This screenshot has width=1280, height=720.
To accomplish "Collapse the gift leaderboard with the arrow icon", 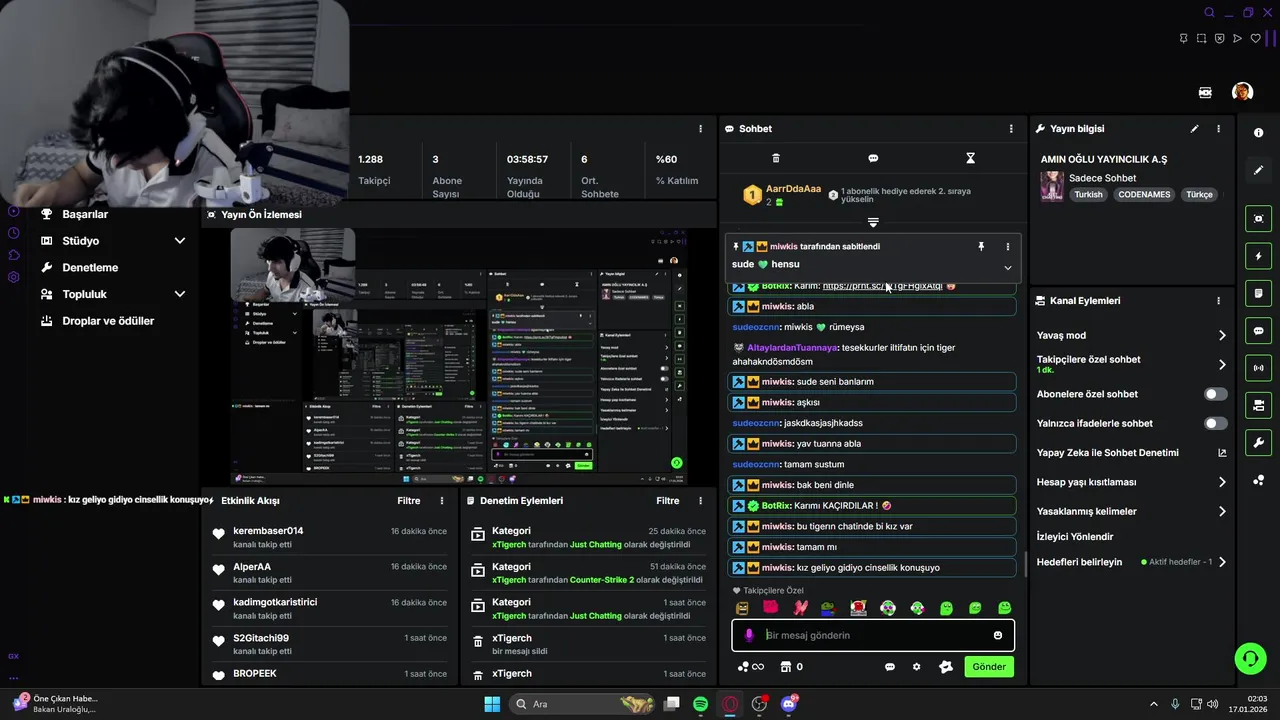I will pyautogui.click(x=873, y=222).
